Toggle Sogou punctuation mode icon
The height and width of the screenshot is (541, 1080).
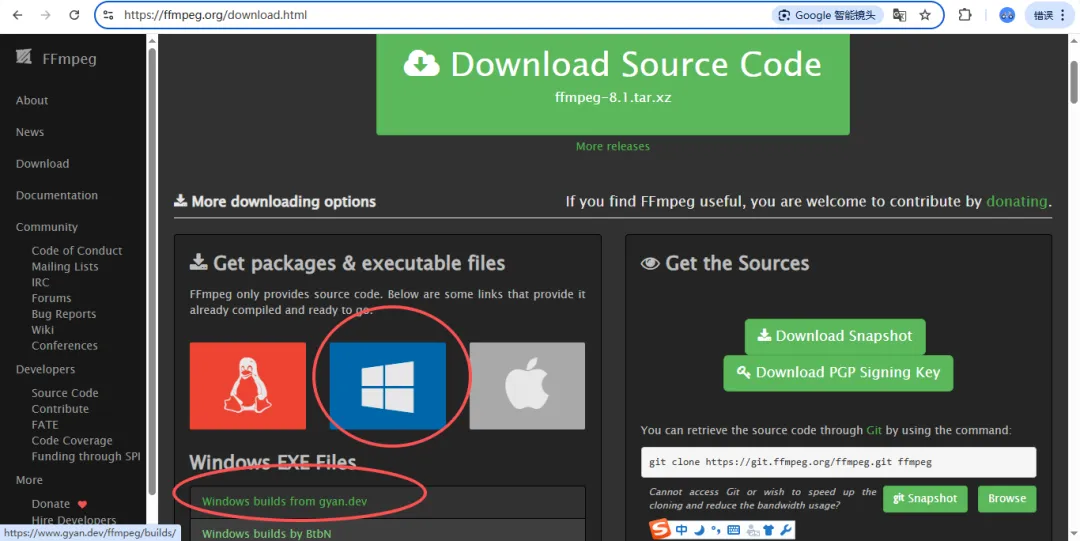pos(716,530)
